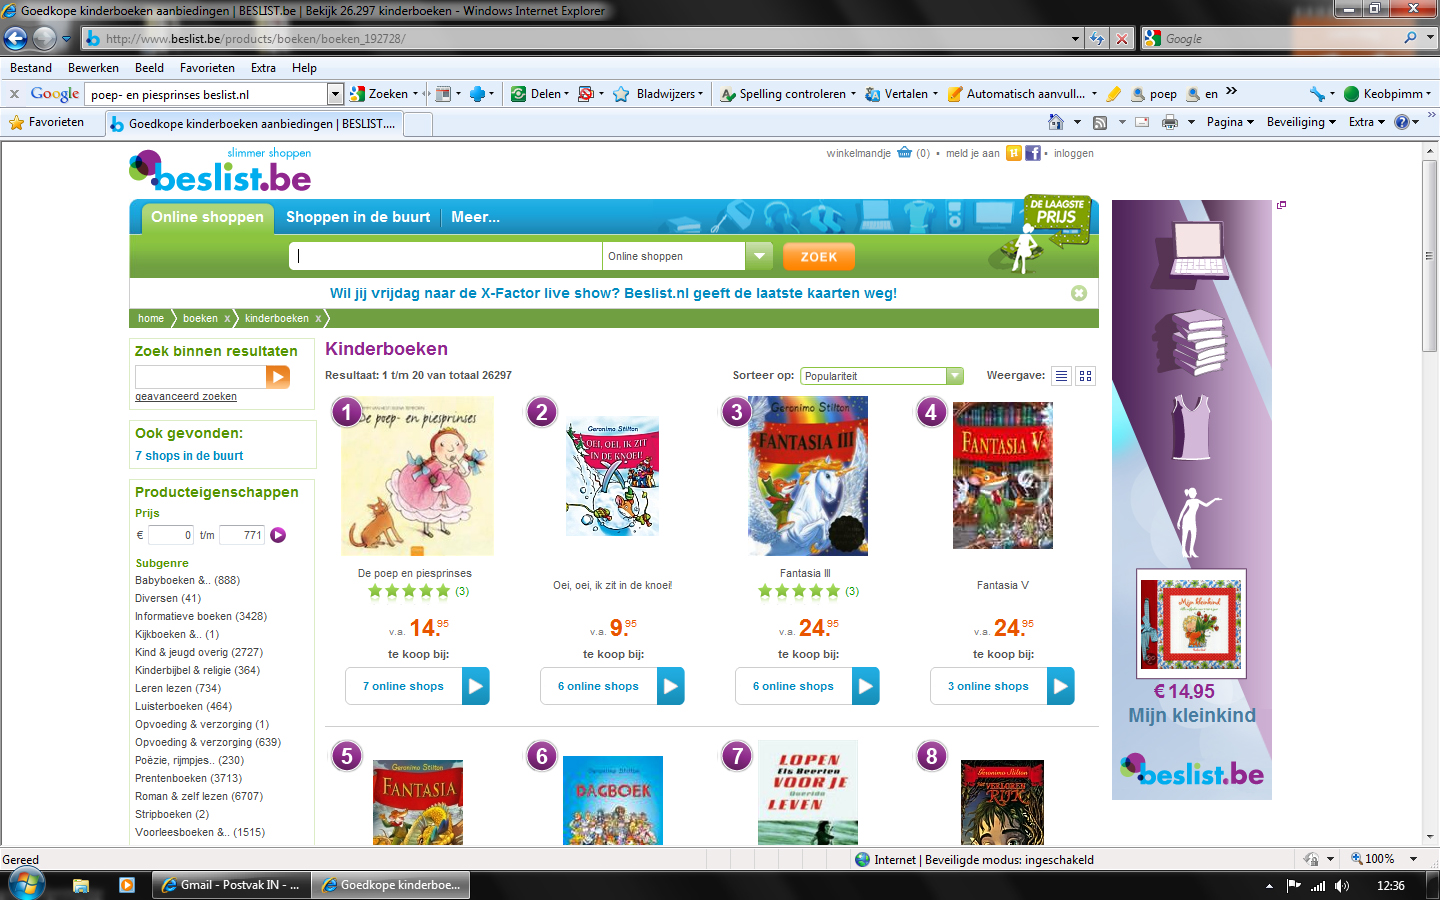Click the Informatieve boeken (3428) link
Screen dimensions: 1440x900
click(201, 616)
